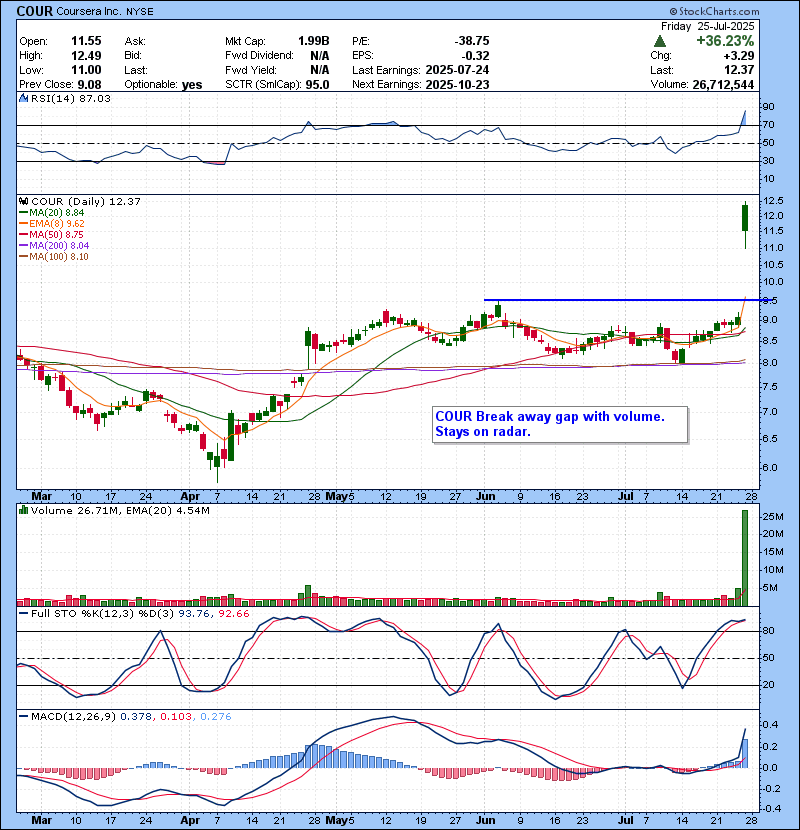Click the Optionable yes value
The height and width of the screenshot is (830, 800).
192,84
